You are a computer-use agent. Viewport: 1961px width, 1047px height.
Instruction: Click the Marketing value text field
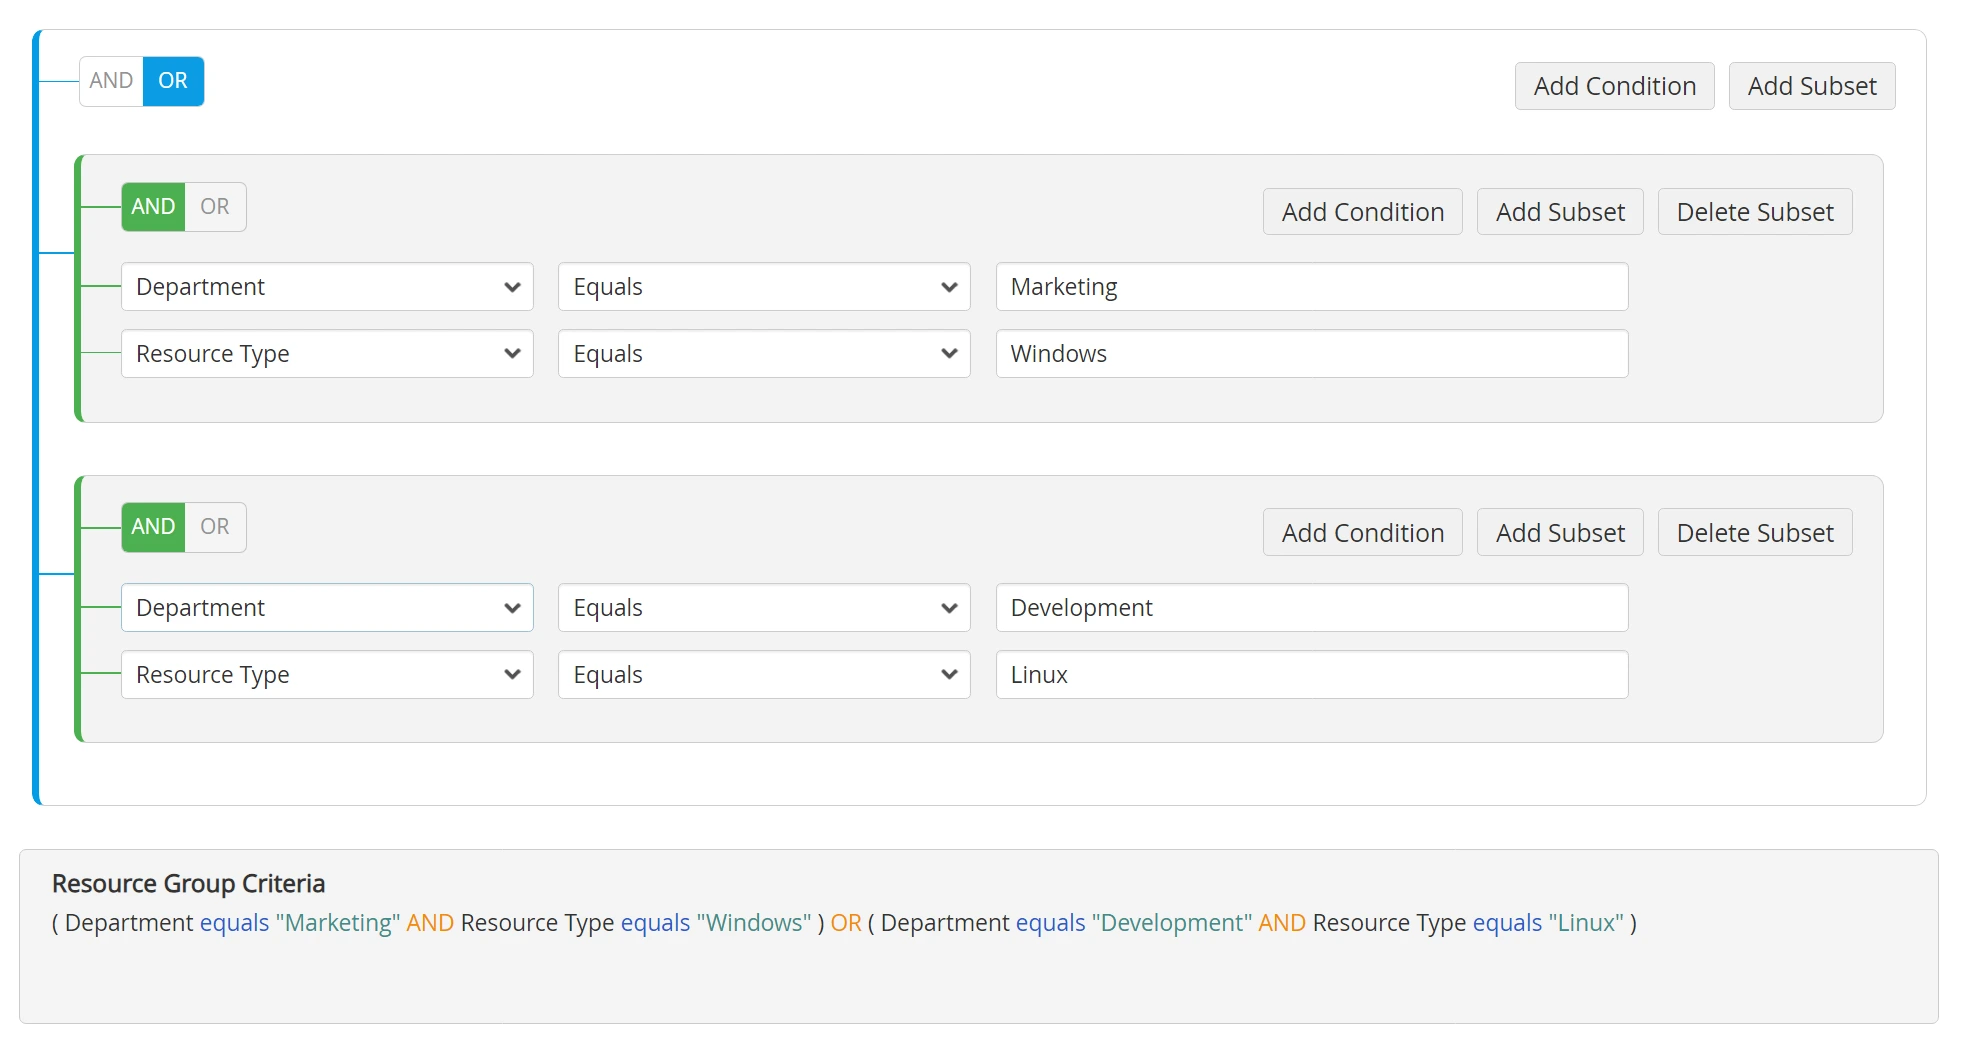pos(1311,287)
